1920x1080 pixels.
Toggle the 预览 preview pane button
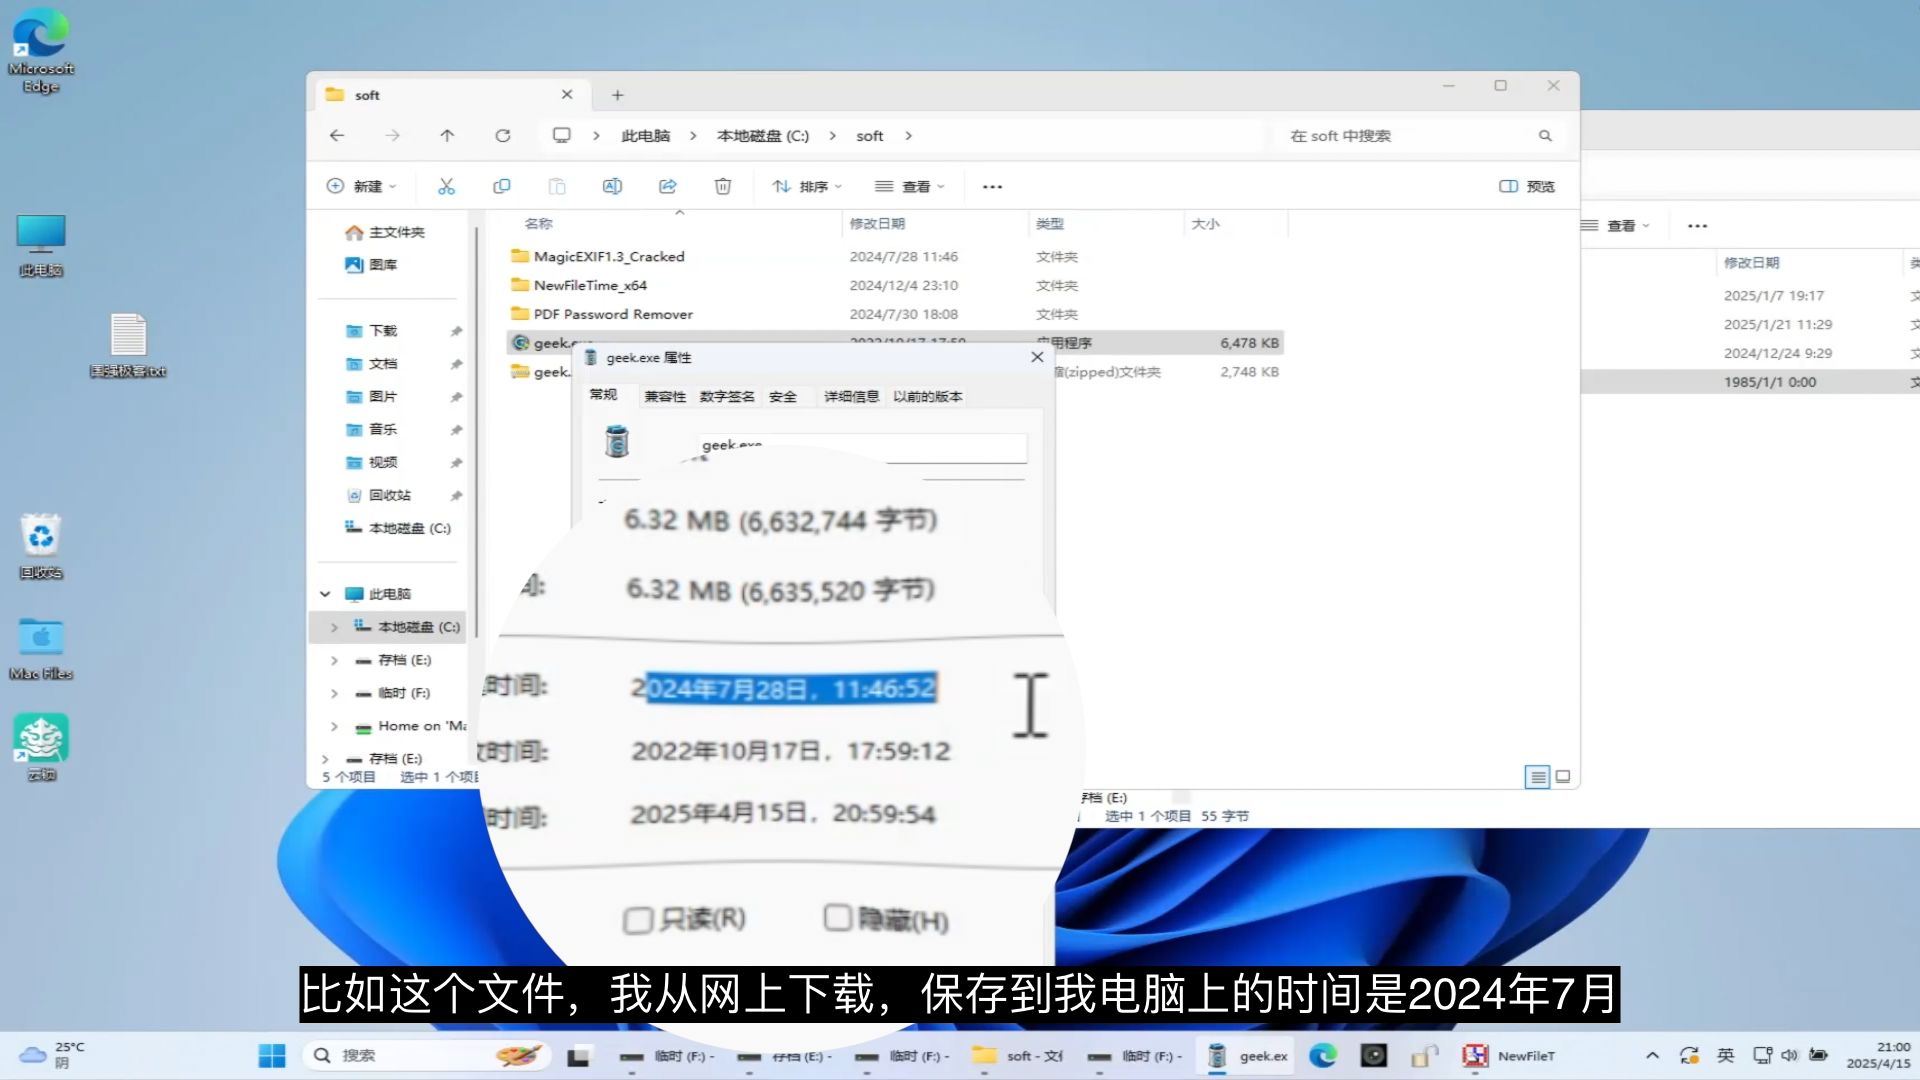pyautogui.click(x=1527, y=187)
